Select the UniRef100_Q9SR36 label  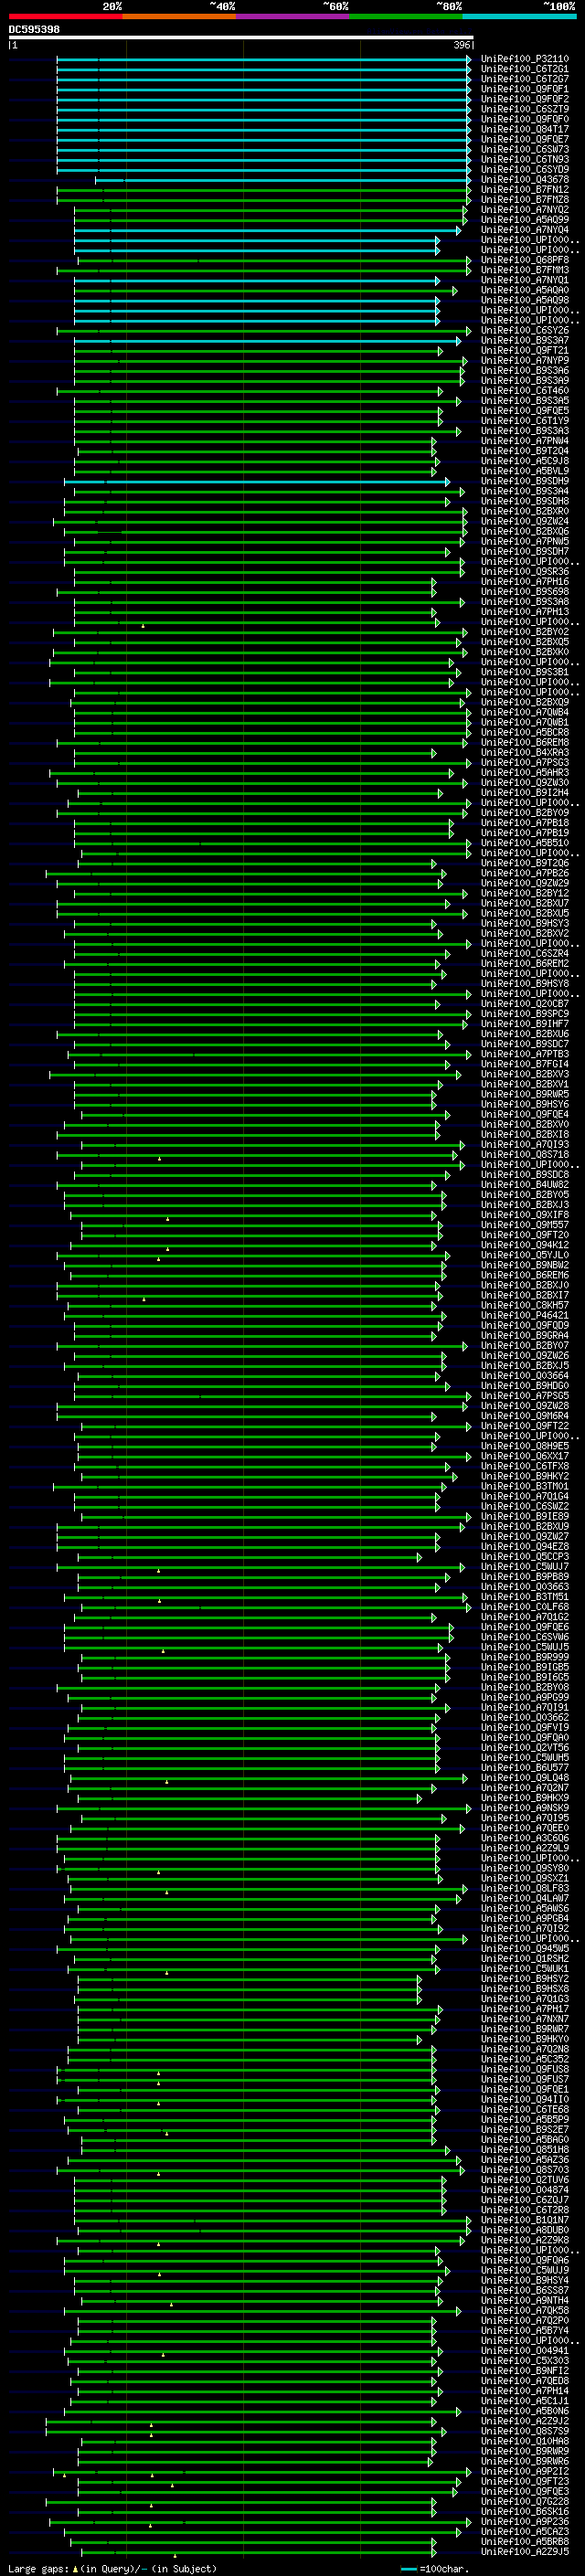(524, 571)
